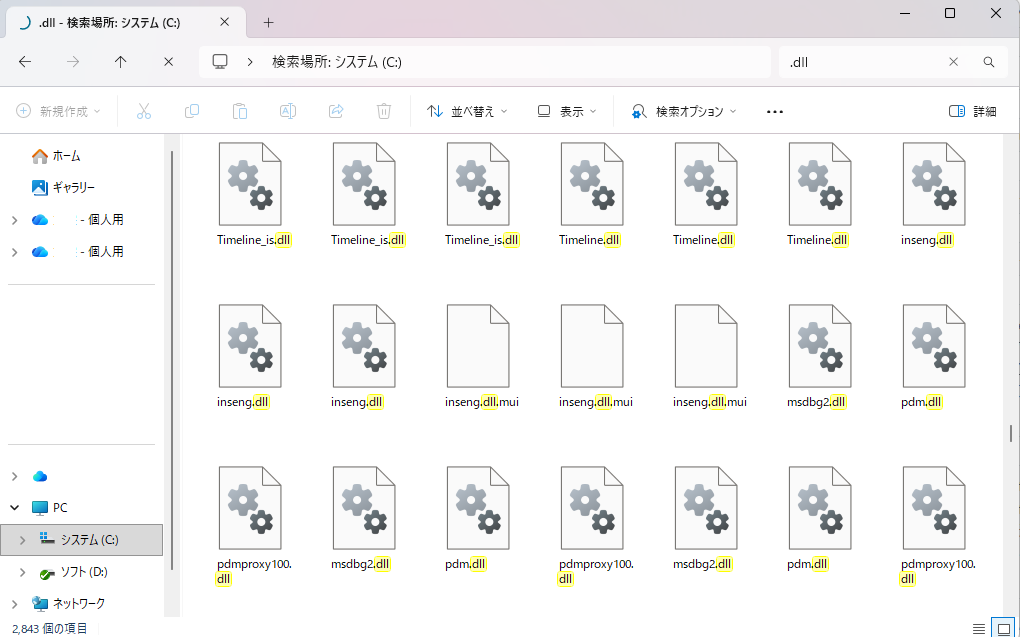The height and width of the screenshot is (637, 1020).
Task: Click the Cut scissors icon in toolbar
Action: click(x=143, y=111)
